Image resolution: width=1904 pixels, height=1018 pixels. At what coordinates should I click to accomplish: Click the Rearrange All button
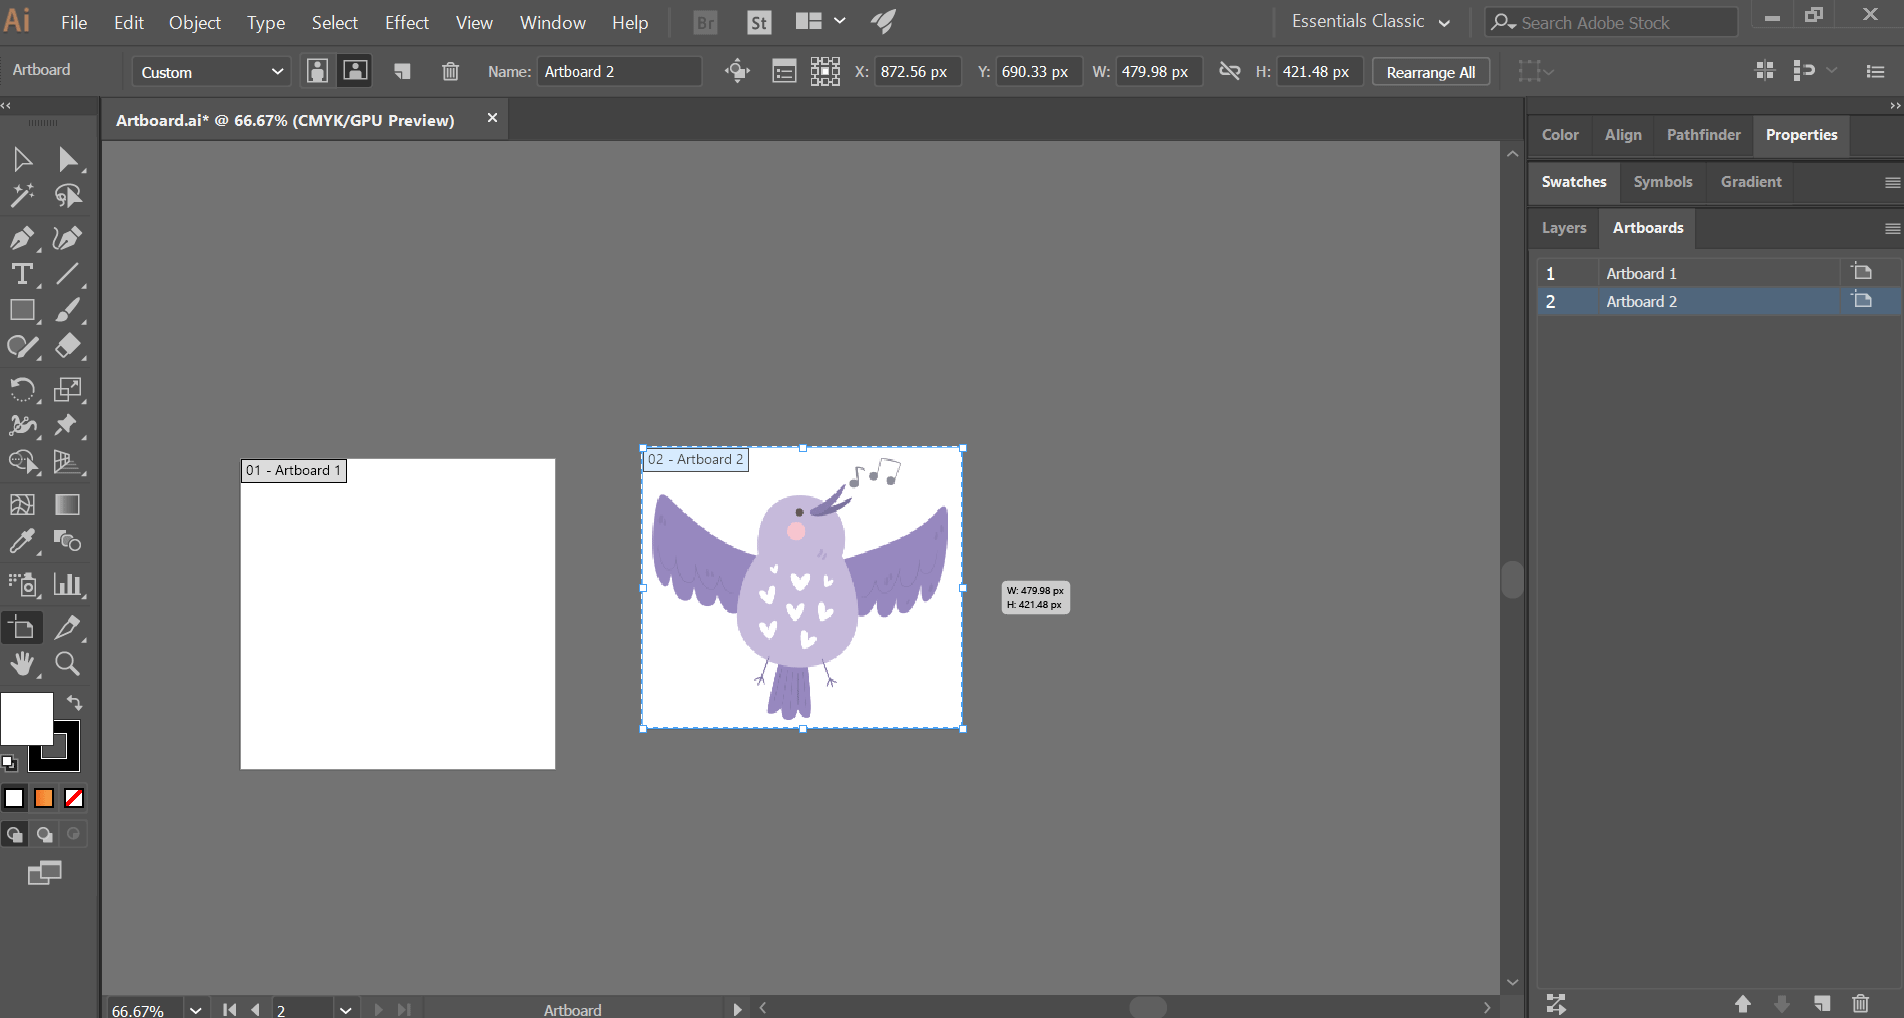[1430, 71]
